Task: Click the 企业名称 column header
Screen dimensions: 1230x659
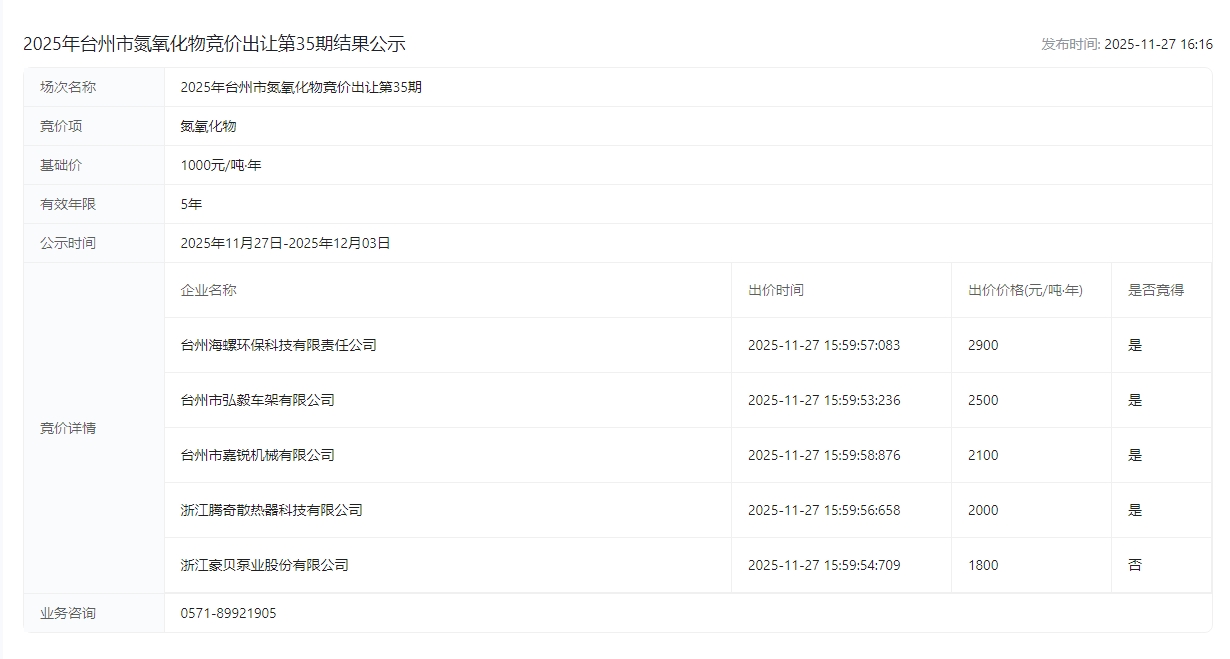Action: click(208, 290)
